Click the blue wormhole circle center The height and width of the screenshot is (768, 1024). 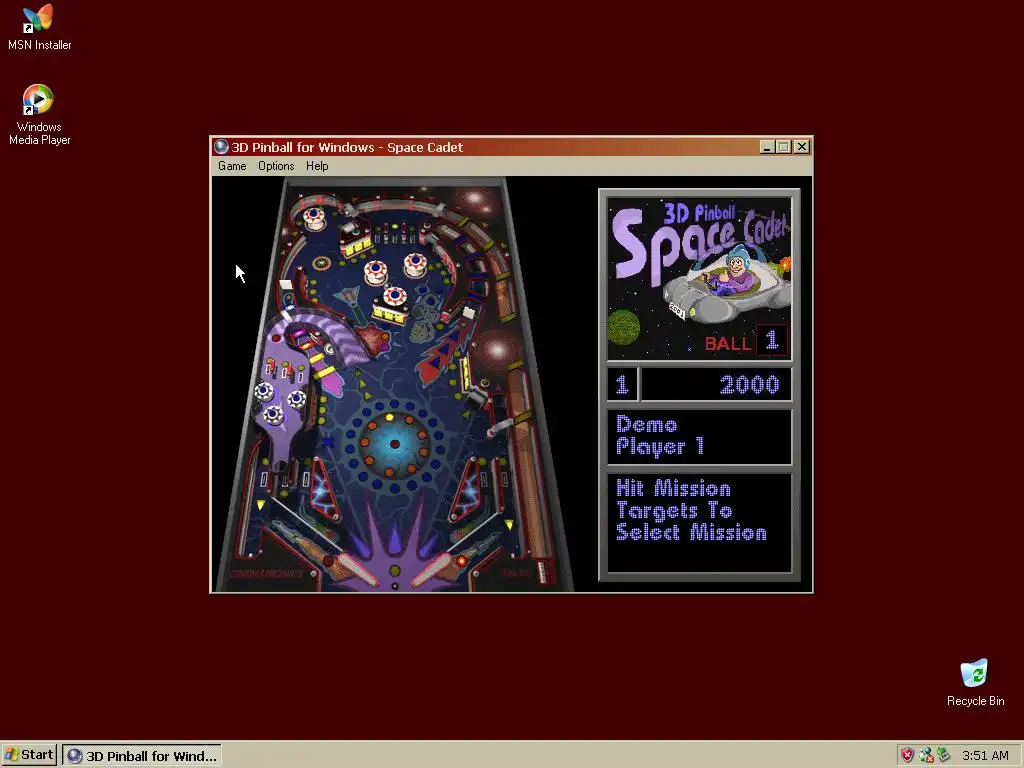pos(394,444)
